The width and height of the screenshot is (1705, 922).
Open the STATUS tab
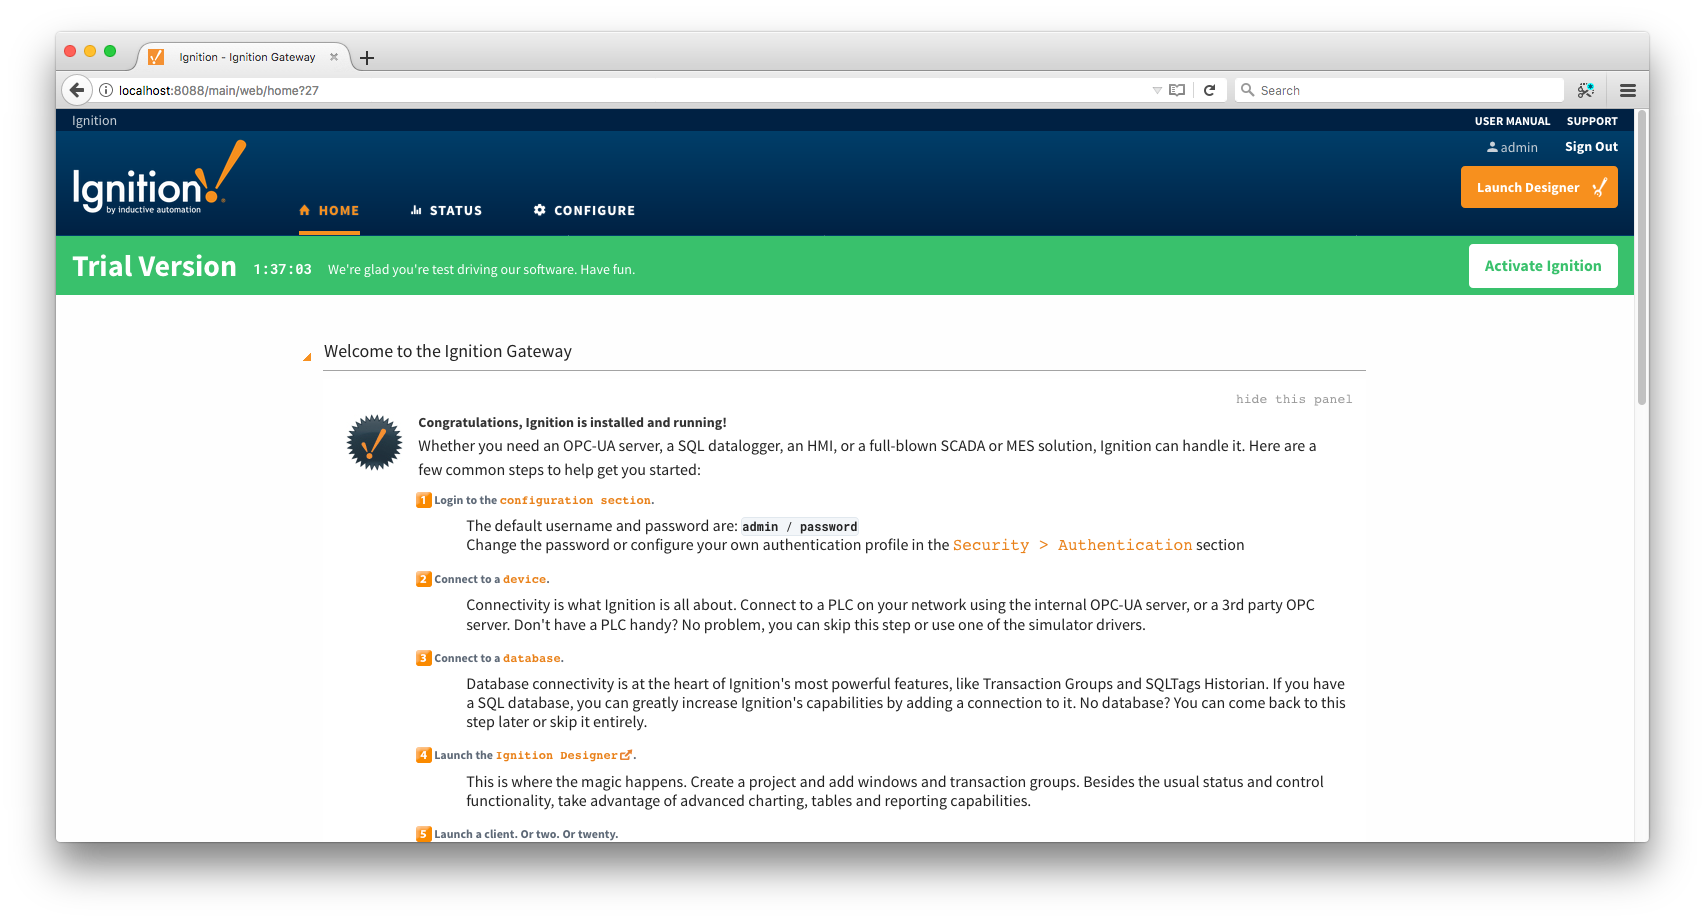(446, 211)
